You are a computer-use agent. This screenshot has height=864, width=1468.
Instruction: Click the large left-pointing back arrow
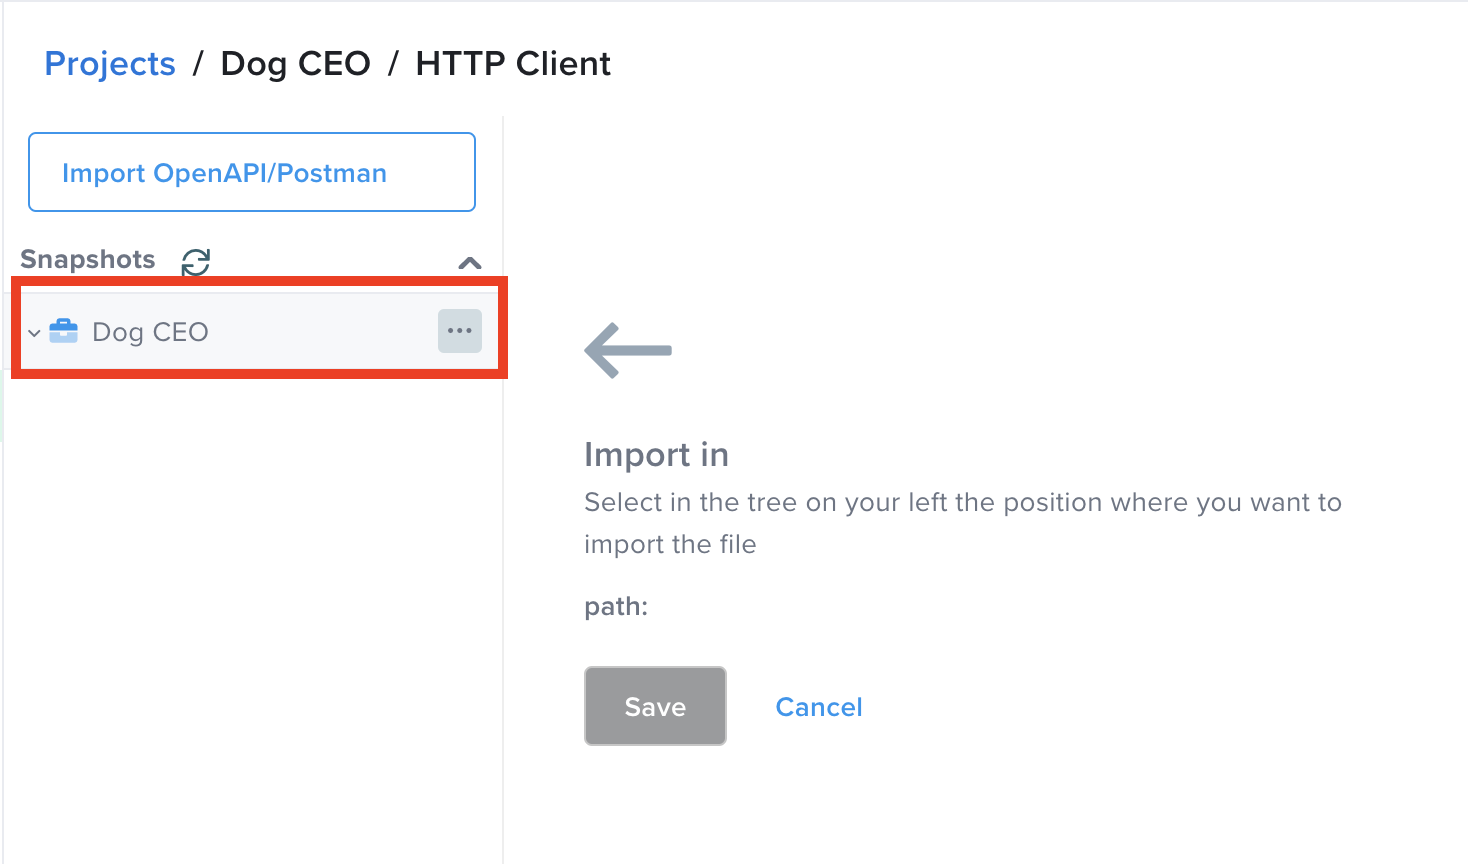628,350
